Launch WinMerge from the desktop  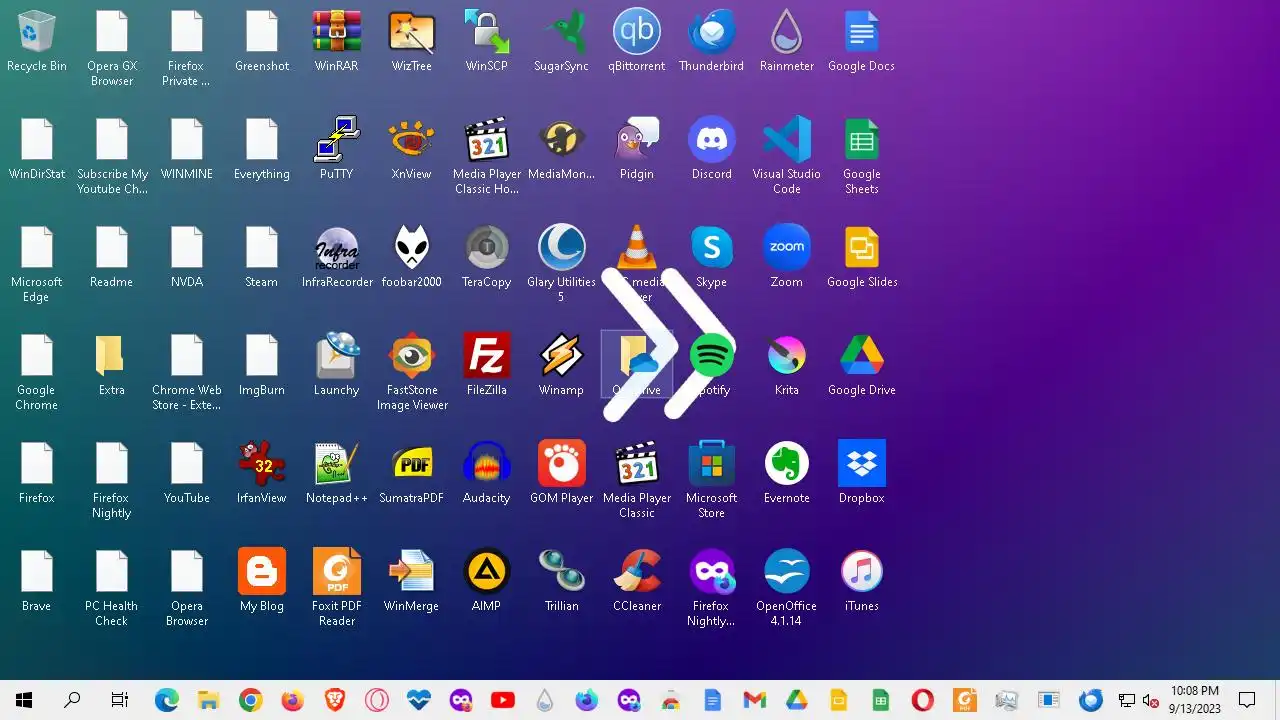point(411,581)
